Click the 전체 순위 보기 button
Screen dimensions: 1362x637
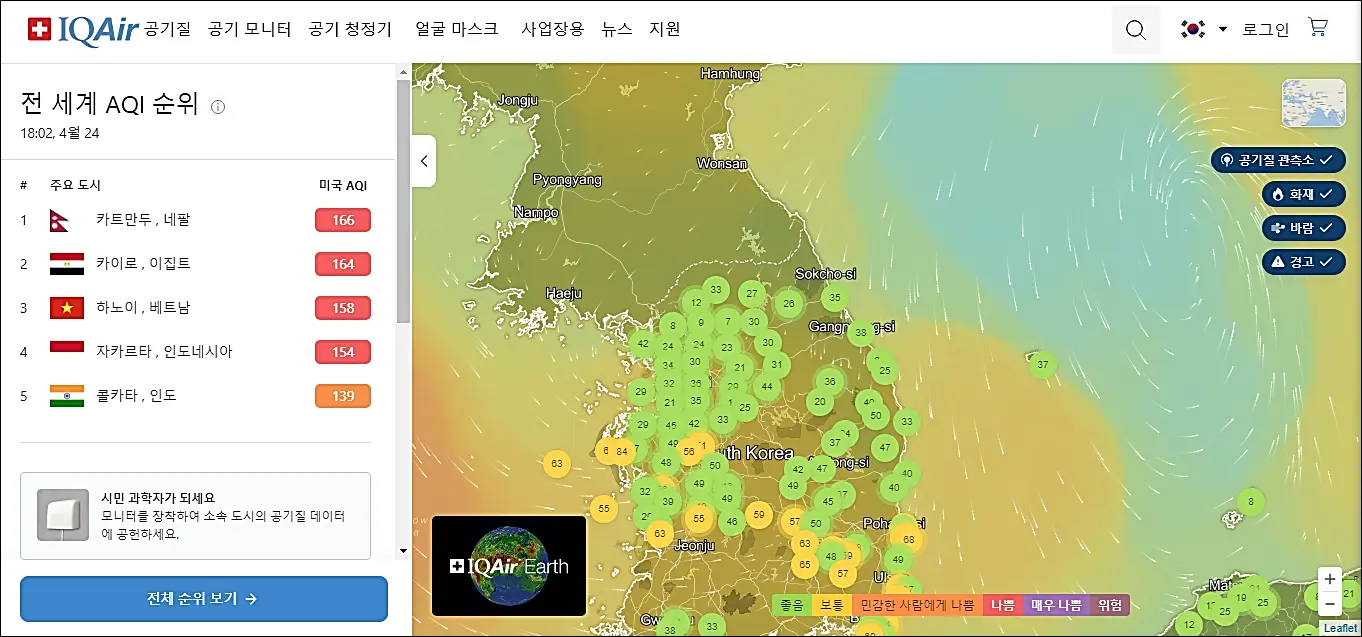coord(202,599)
